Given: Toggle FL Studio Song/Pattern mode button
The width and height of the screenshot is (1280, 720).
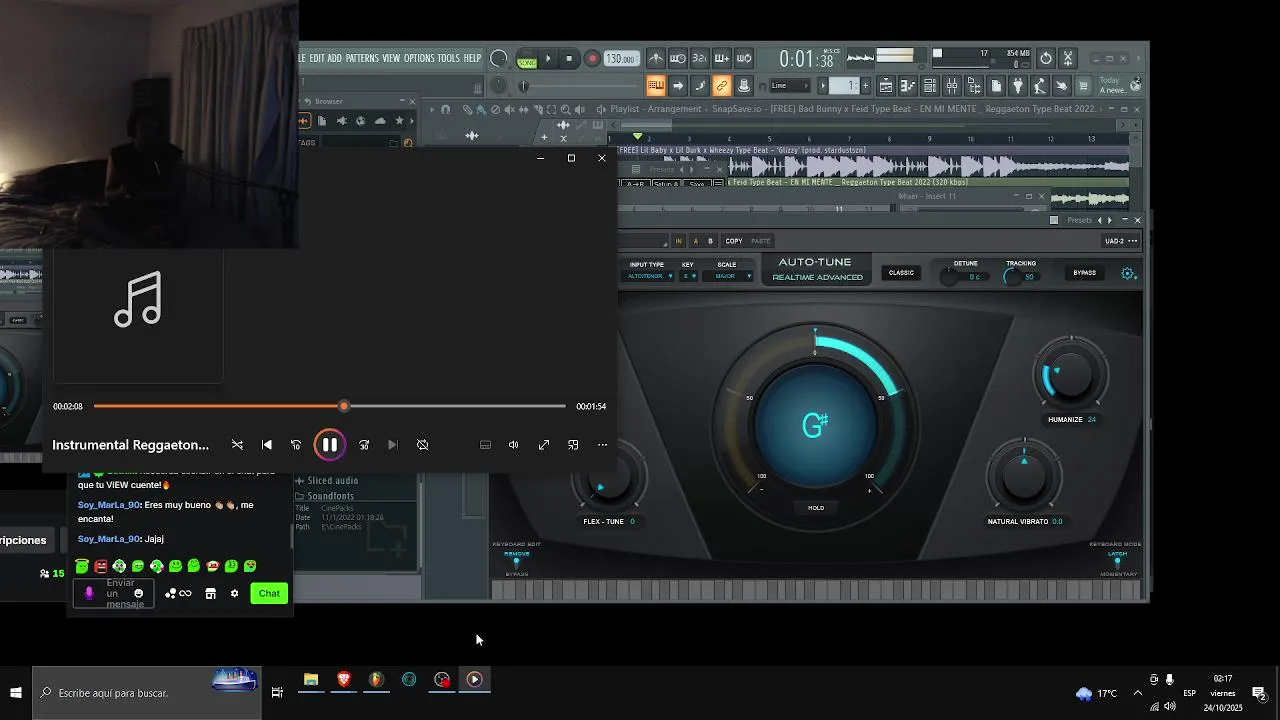Looking at the screenshot, I should coord(527,58).
